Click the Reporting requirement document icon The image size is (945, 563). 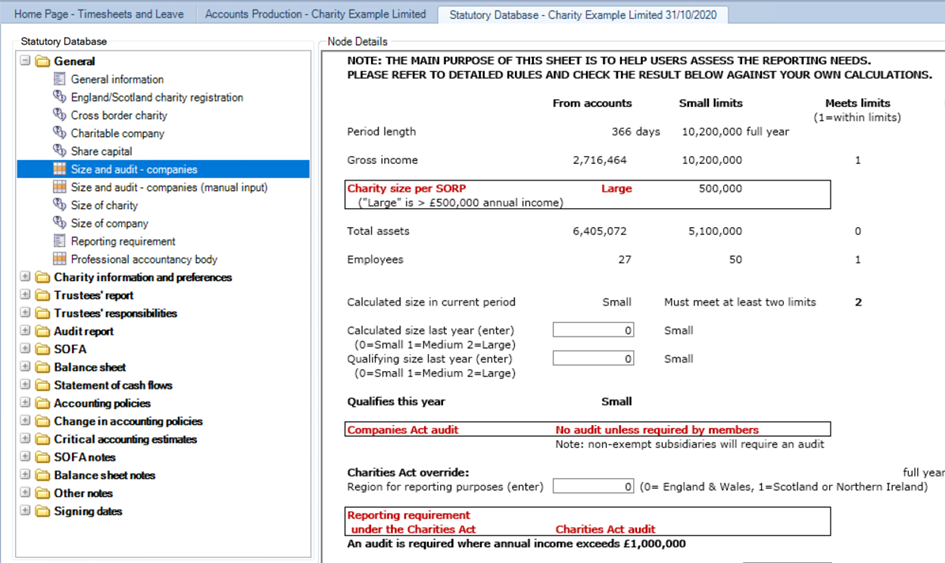(x=59, y=241)
